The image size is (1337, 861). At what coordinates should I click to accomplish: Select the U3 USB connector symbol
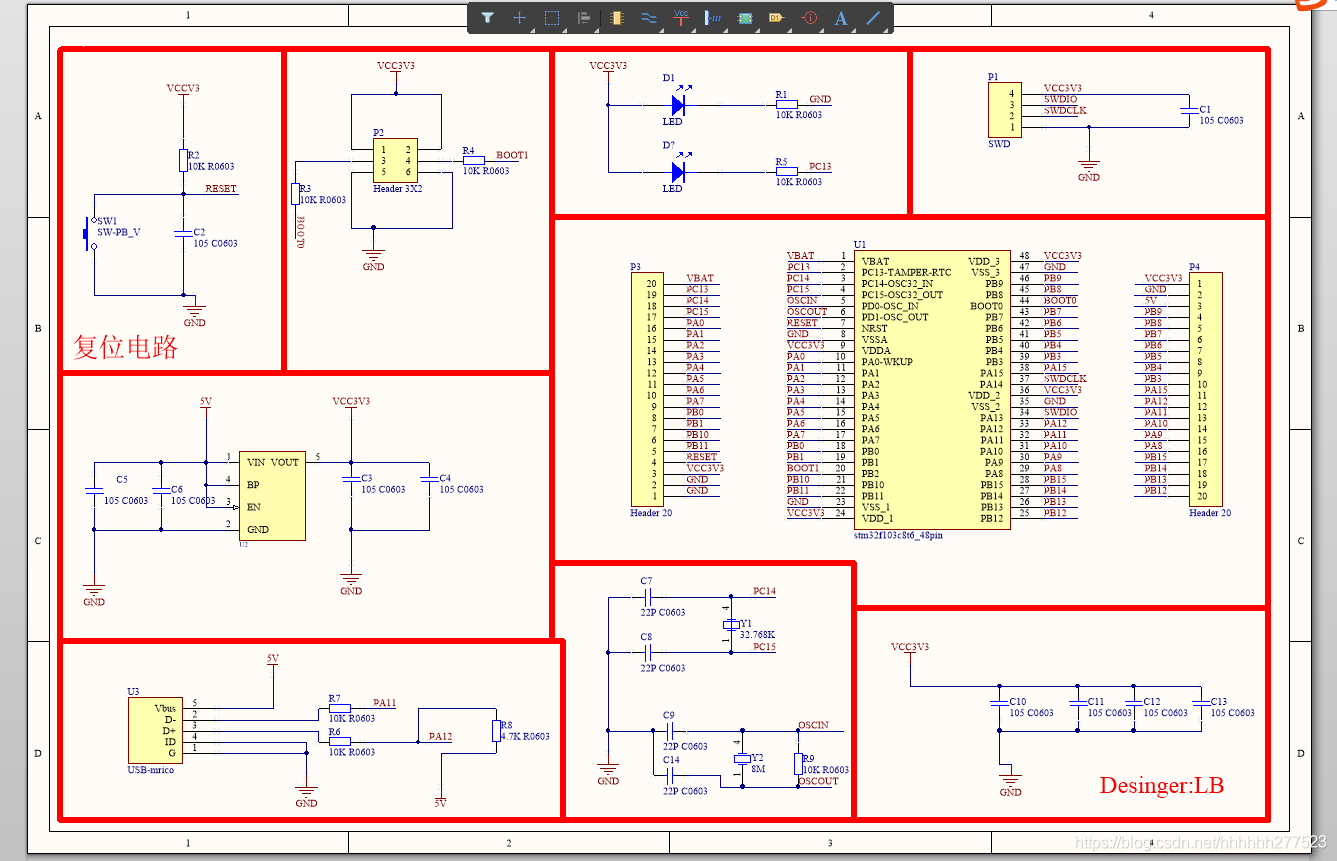pos(155,730)
